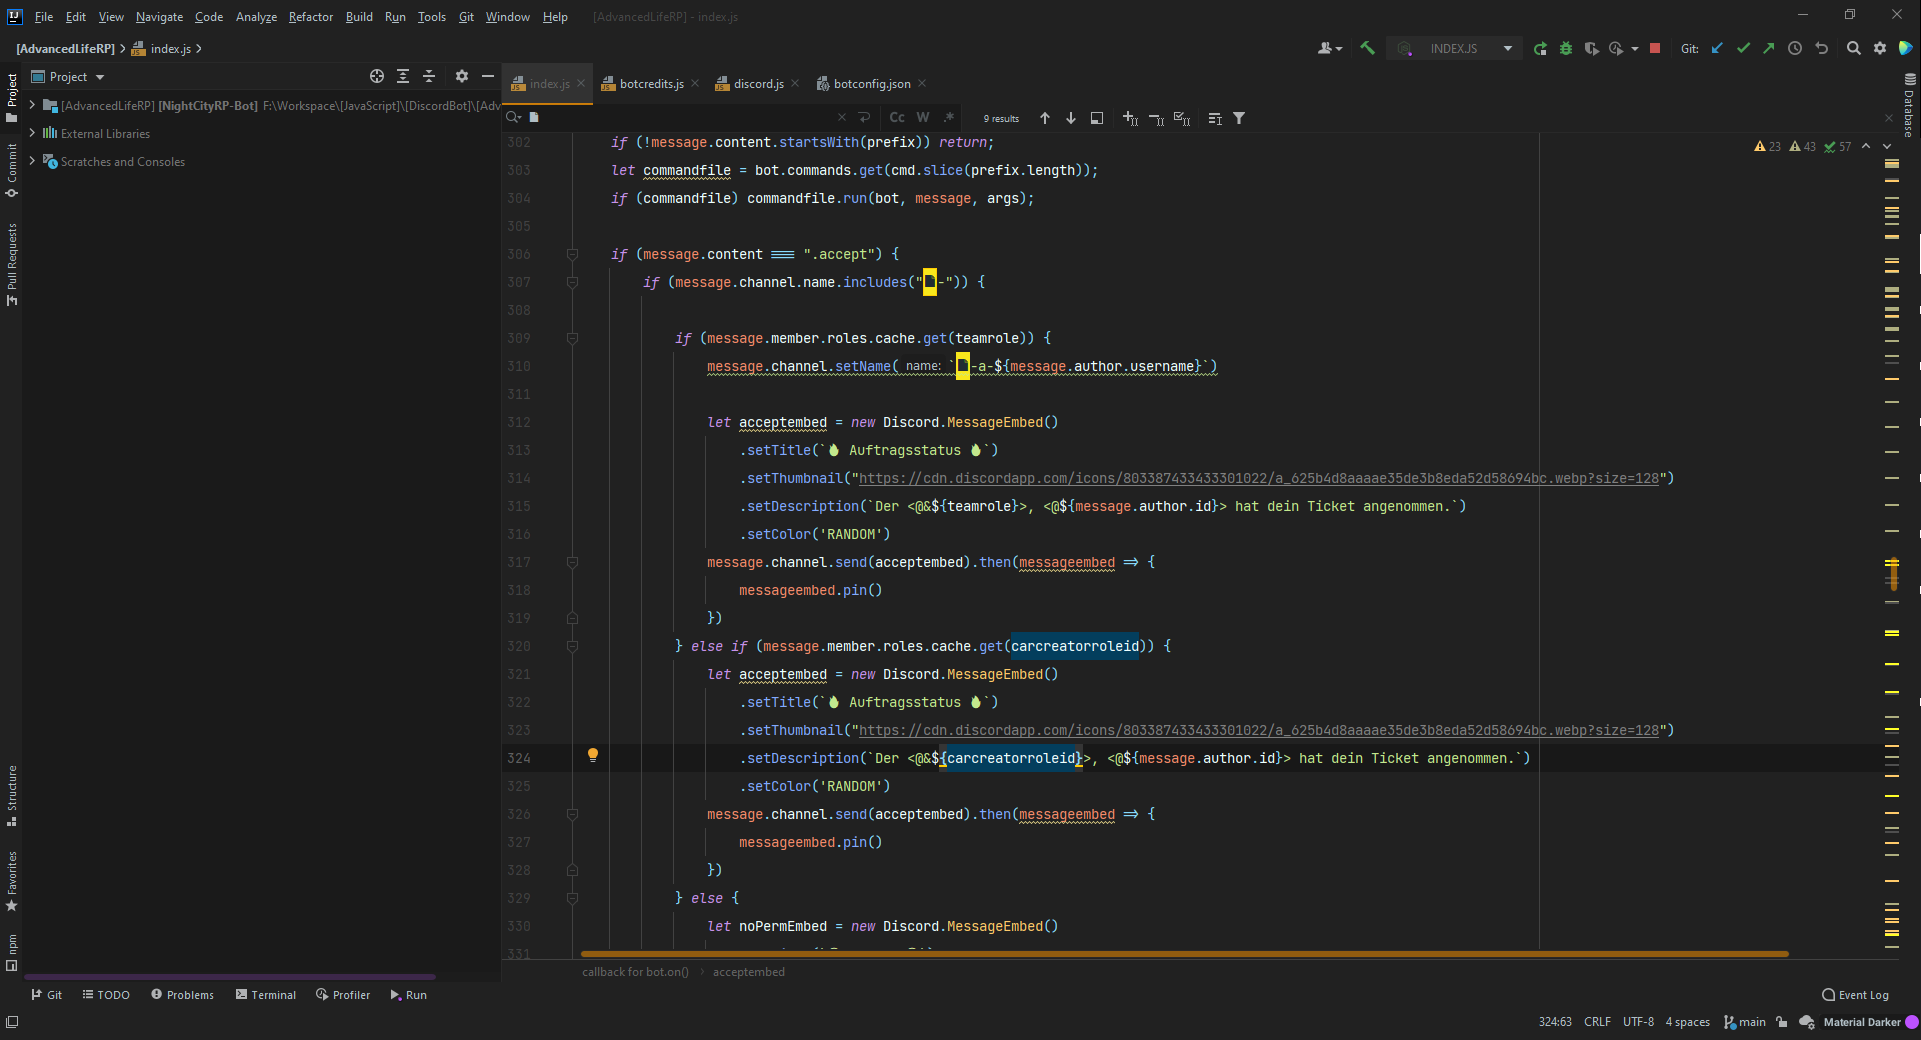Stop the running process with red square
Screen dimensions: 1921x1040
(1655, 48)
